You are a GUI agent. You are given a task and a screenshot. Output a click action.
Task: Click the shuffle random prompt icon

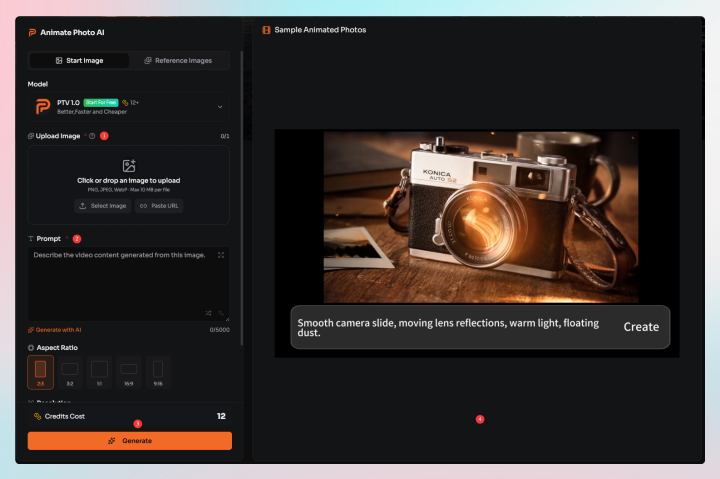[208, 313]
